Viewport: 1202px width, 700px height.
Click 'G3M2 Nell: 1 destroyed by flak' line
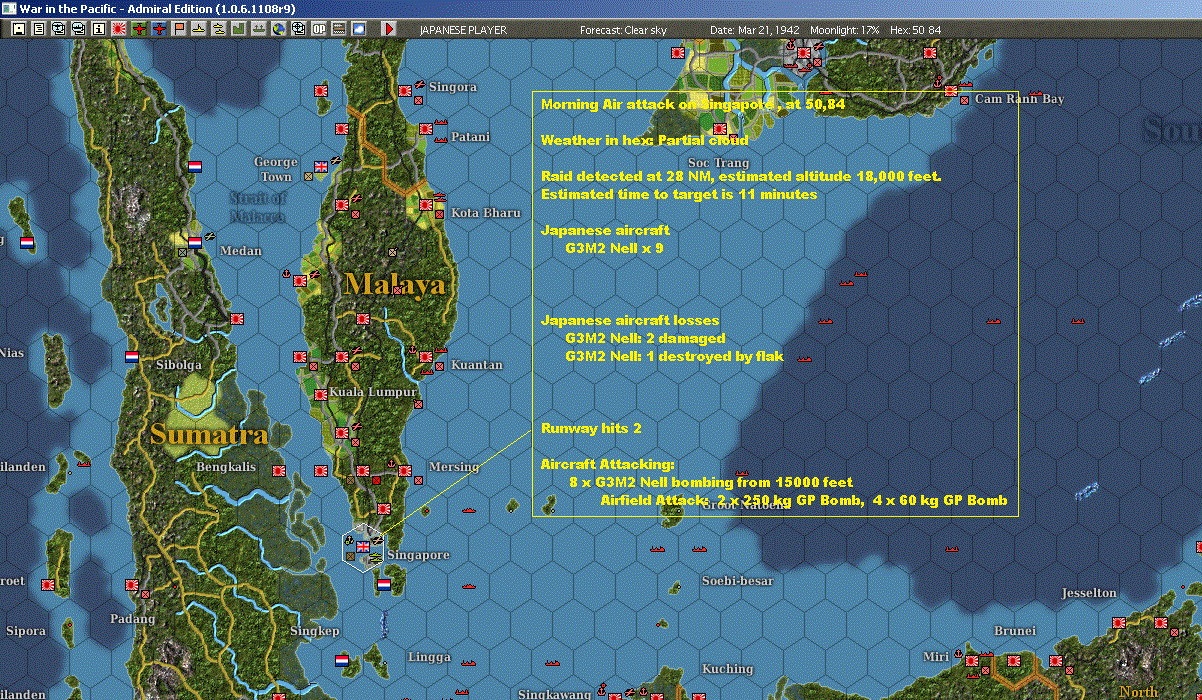pyautogui.click(x=674, y=356)
